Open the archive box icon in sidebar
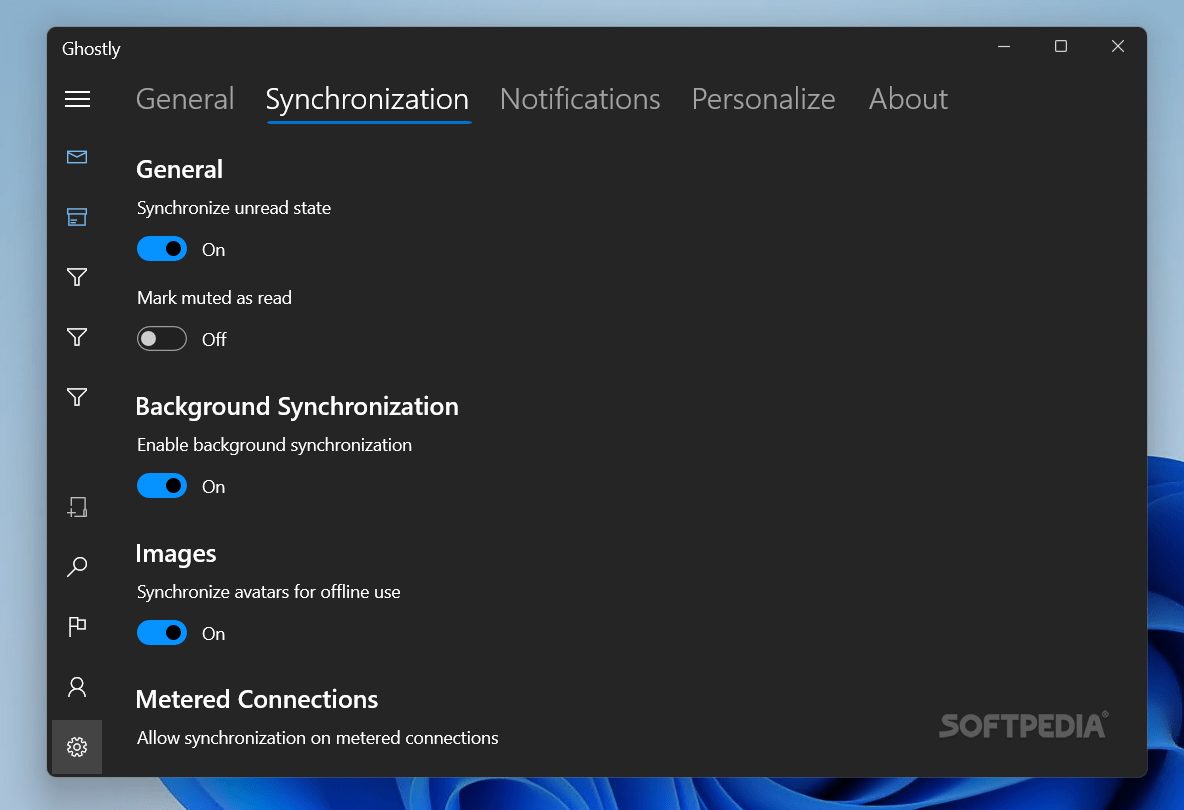The image size is (1184, 810). [x=77, y=217]
